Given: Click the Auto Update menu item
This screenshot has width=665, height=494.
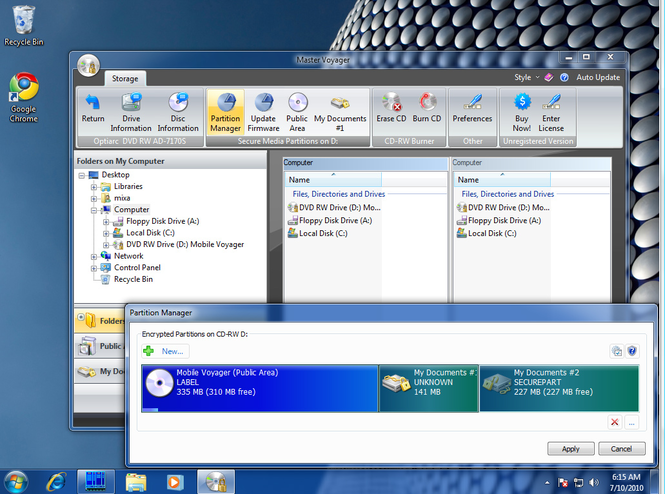Looking at the screenshot, I should click(598, 77).
